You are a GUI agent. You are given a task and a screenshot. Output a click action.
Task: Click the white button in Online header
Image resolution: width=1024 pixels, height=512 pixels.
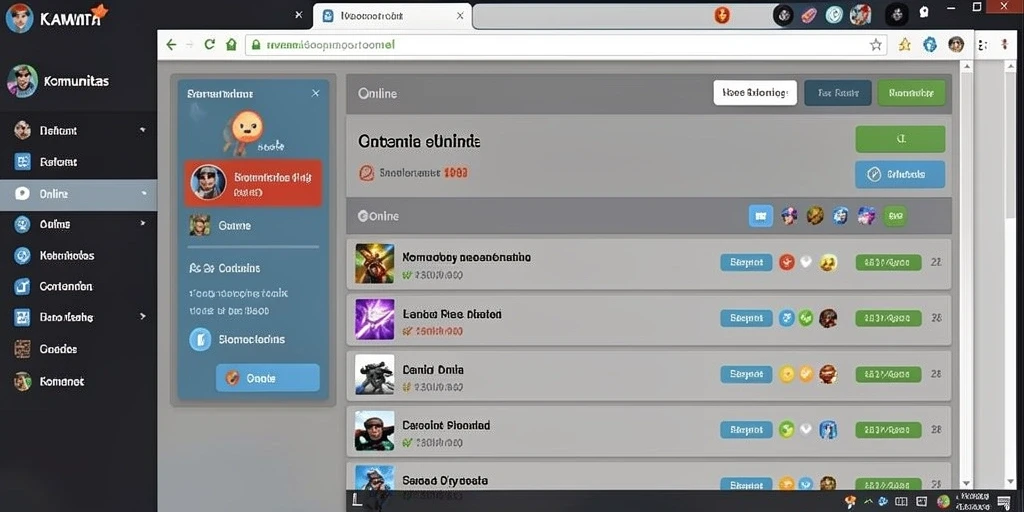[x=755, y=93]
